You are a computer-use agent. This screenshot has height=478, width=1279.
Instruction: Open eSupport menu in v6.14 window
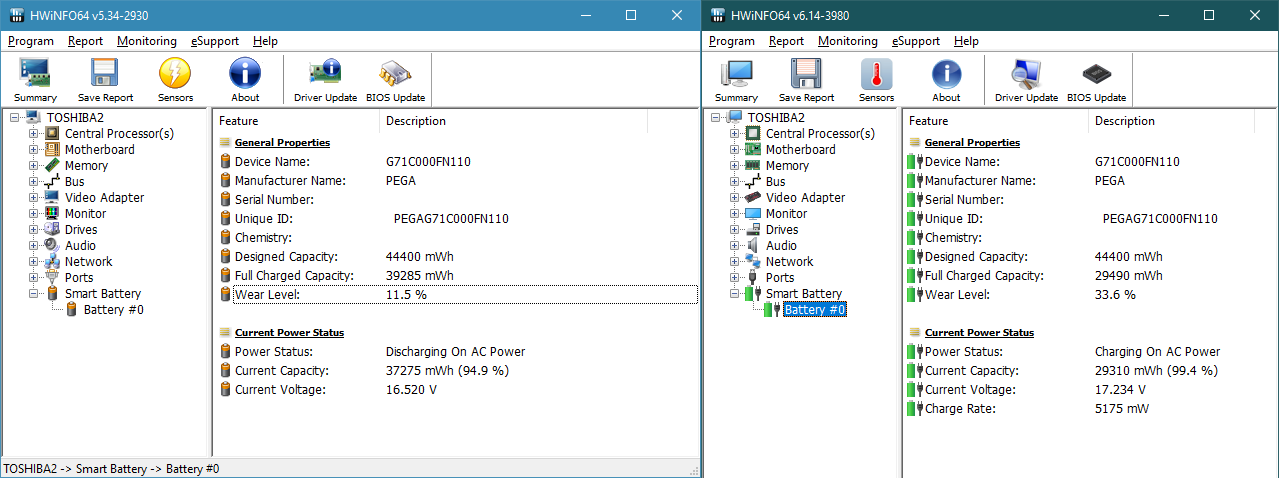click(x=916, y=41)
